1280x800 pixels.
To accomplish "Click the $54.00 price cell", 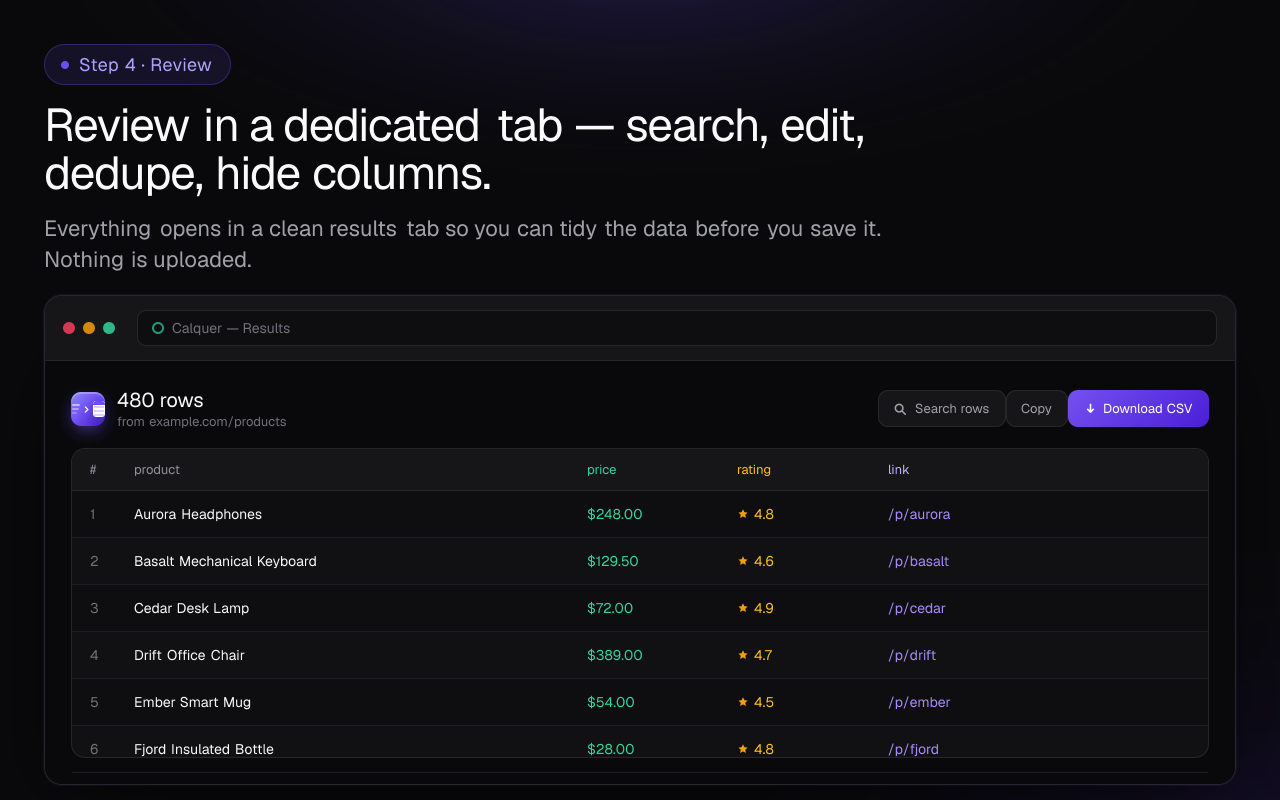I will click(x=611, y=702).
